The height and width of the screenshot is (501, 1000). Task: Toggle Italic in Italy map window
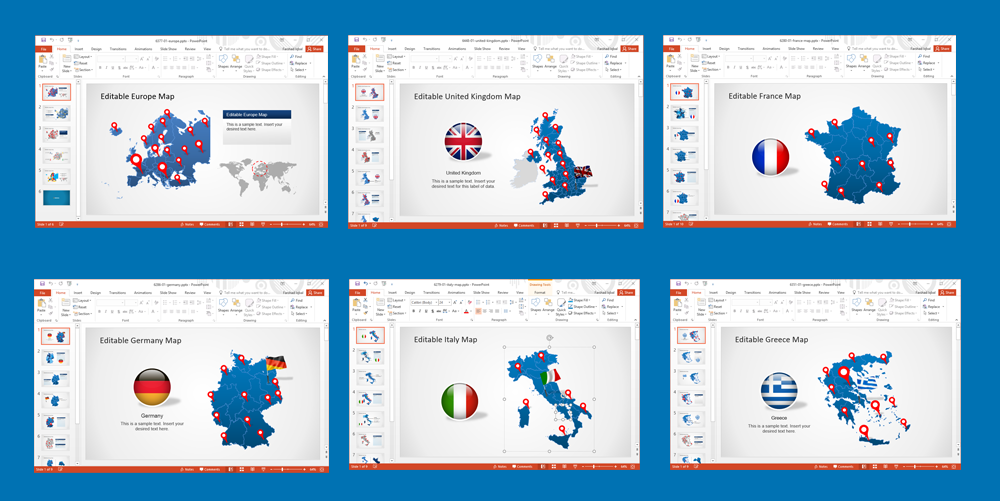coord(420,311)
